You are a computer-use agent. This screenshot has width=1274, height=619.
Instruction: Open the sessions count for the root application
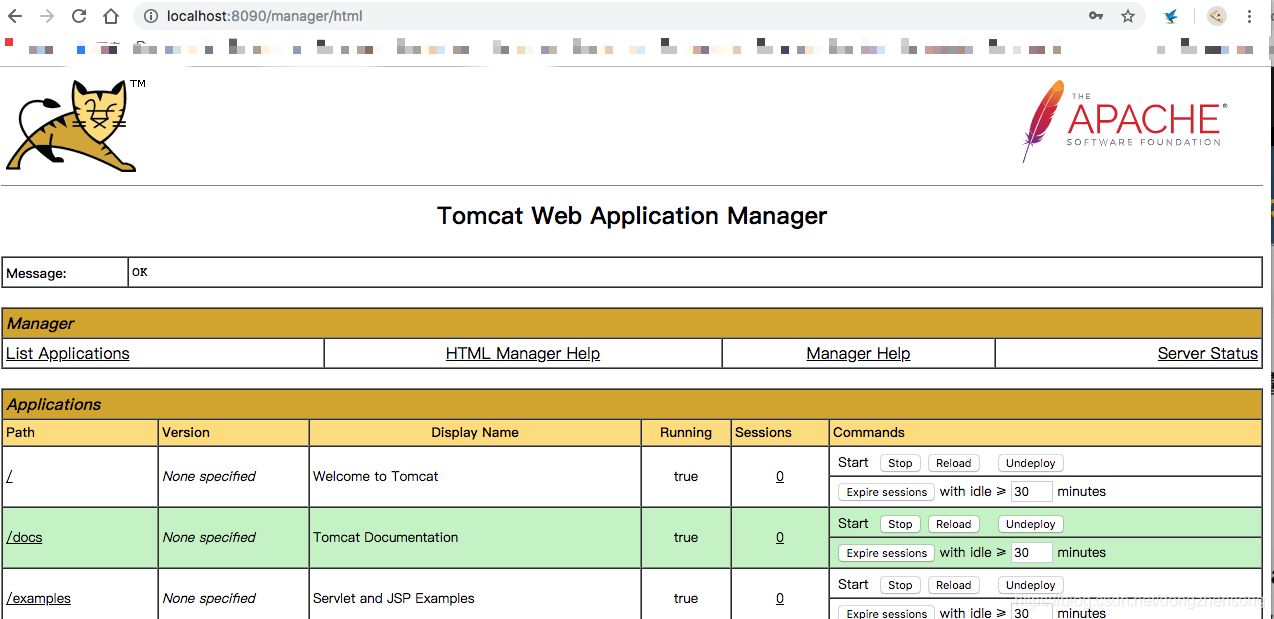coord(780,476)
